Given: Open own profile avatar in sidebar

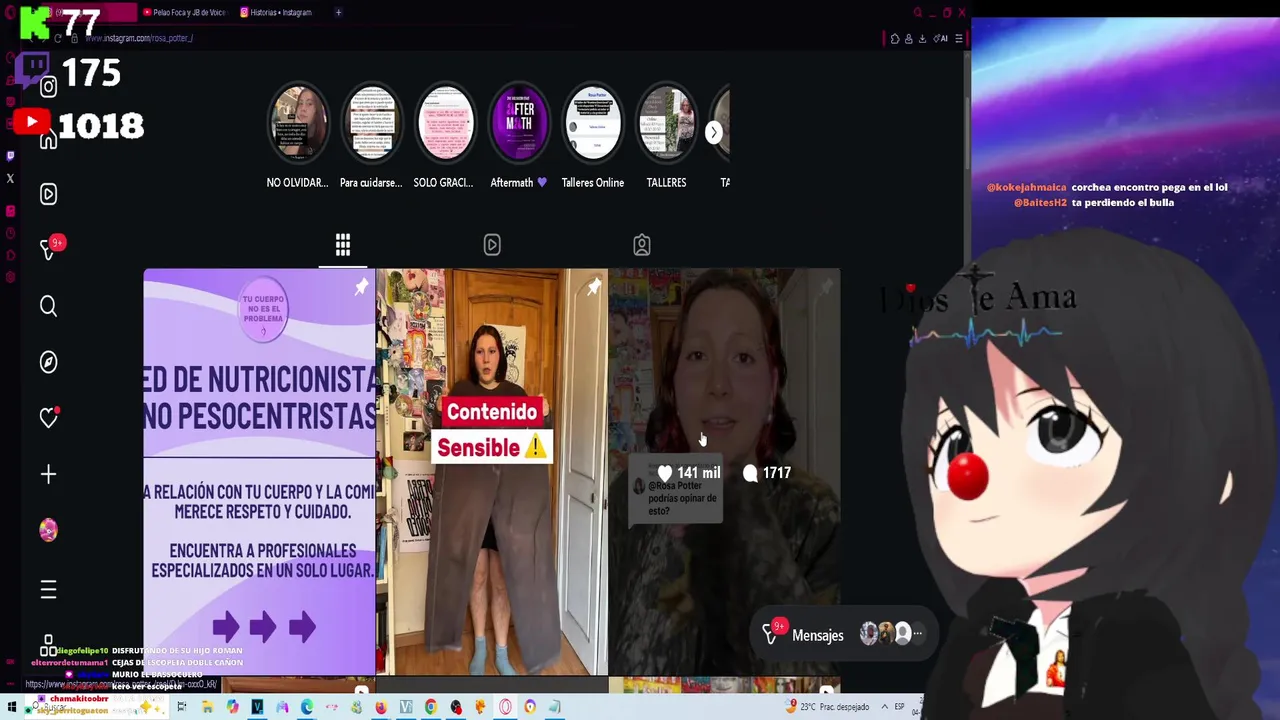Looking at the screenshot, I should pyautogui.click(x=48, y=530).
